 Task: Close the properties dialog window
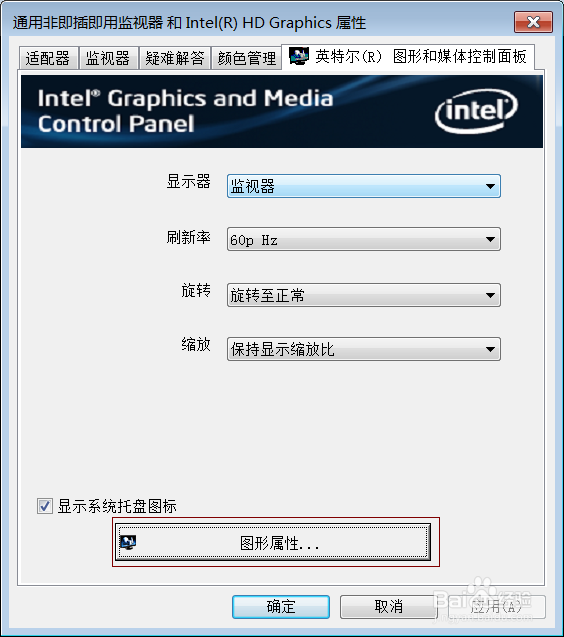(534, 22)
